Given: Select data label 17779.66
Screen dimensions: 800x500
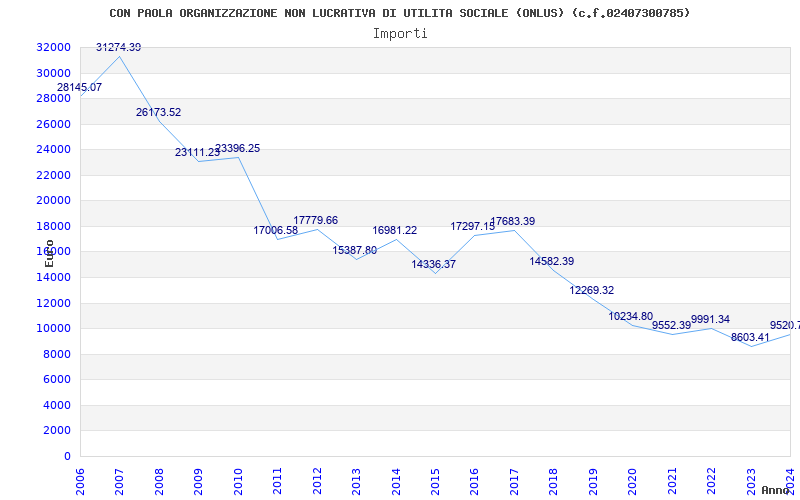Looking at the screenshot, I should pos(315,220).
